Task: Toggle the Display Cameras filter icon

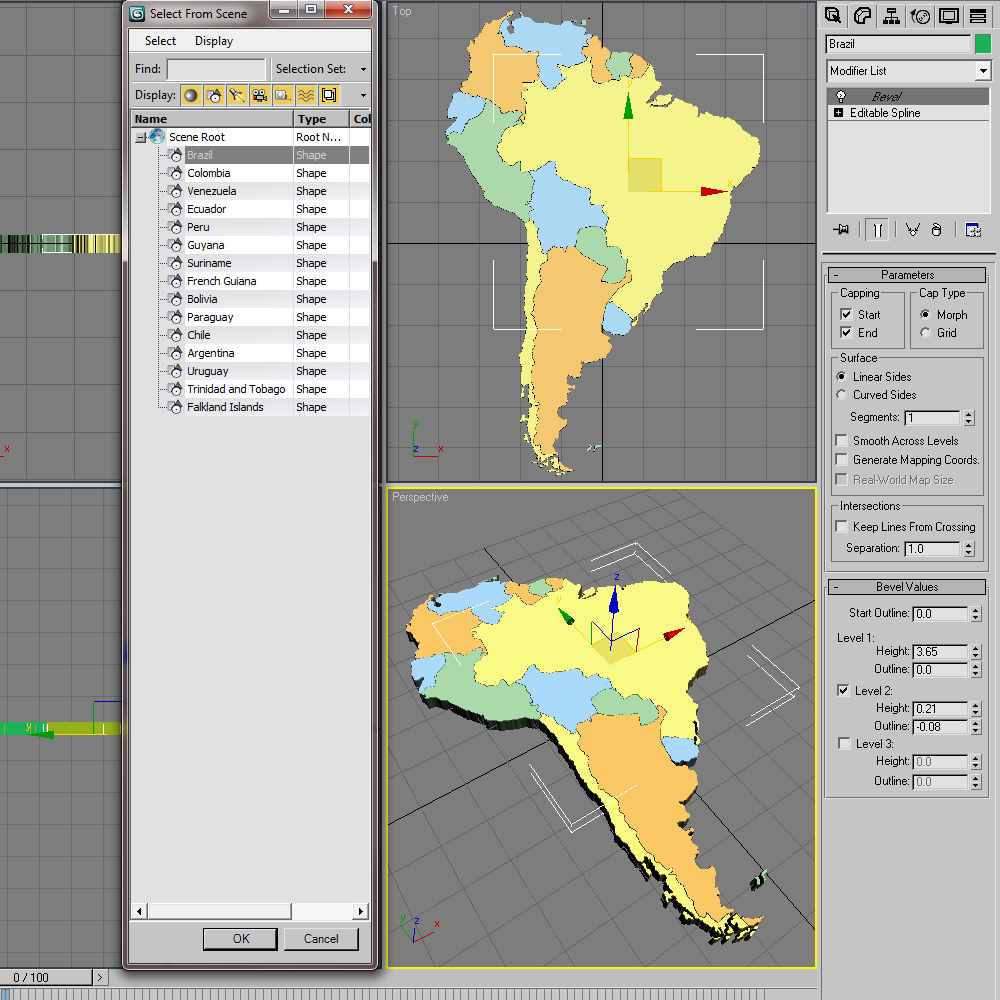Action: (x=260, y=94)
